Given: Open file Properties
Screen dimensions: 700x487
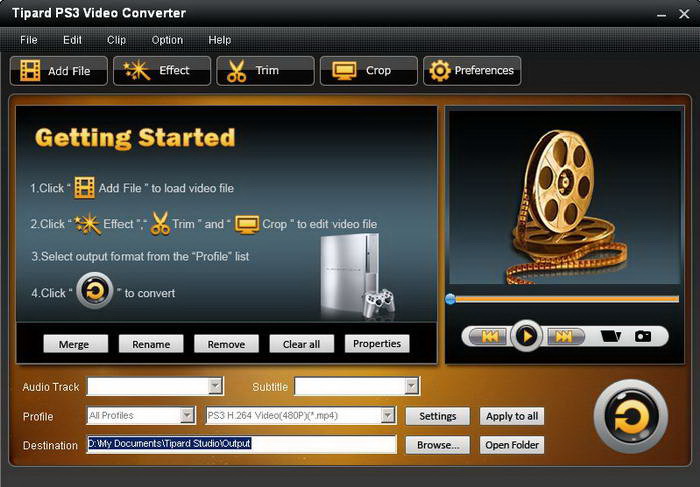Looking at the screenshot, I should pyautogui.click(x=377, y=344).
